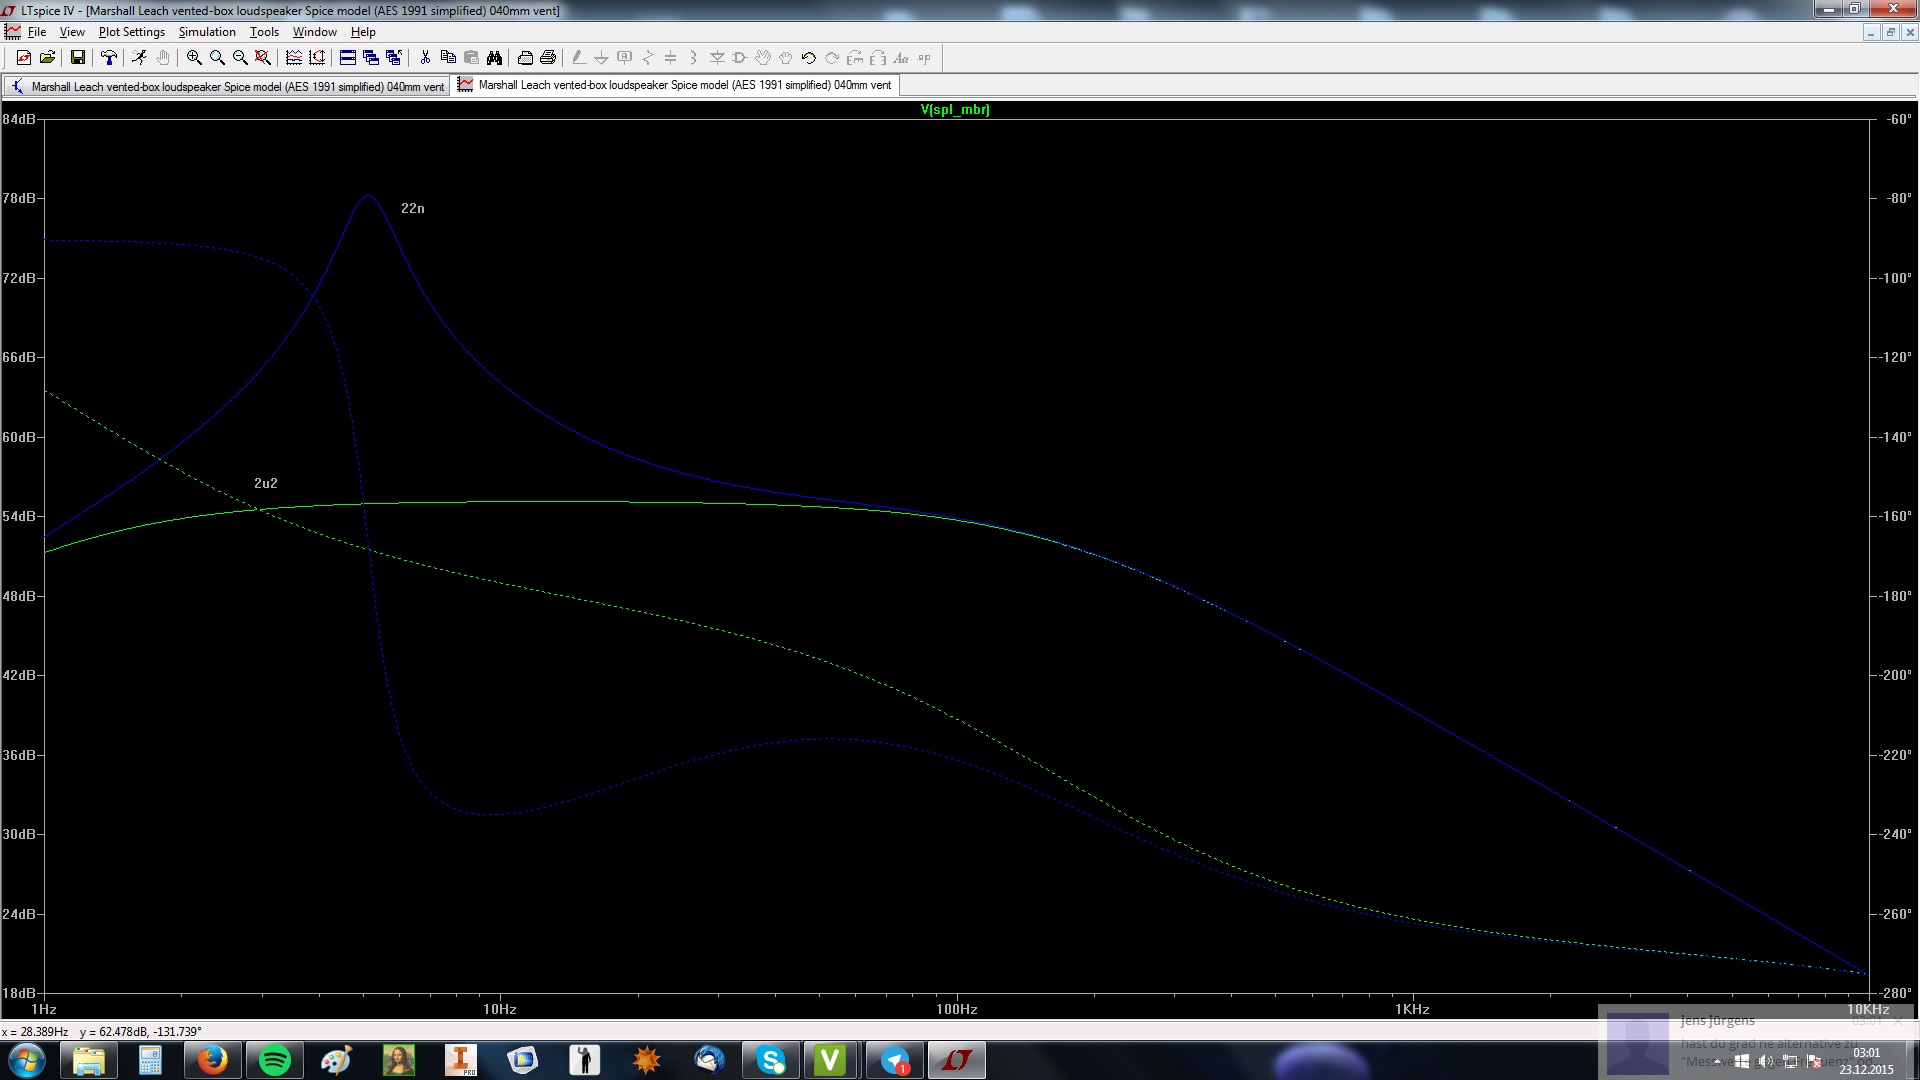
Task: Click the Zoom Out magnifier icon
Action: 240,58
